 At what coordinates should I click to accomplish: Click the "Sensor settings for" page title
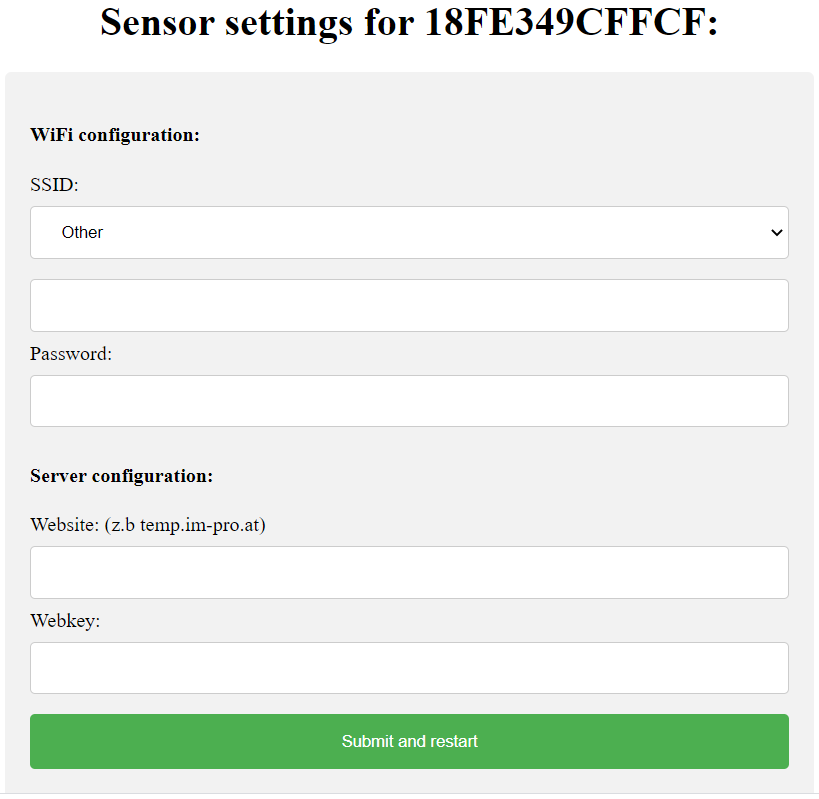tap(257, 22)
